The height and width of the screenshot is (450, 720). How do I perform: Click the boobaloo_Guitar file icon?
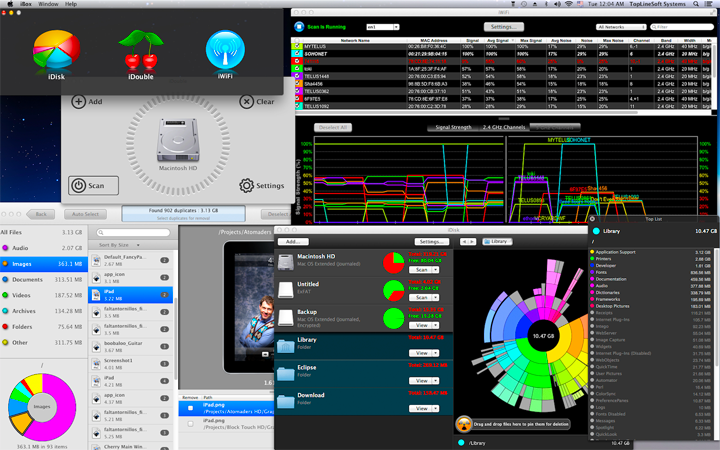coord(96,347)
